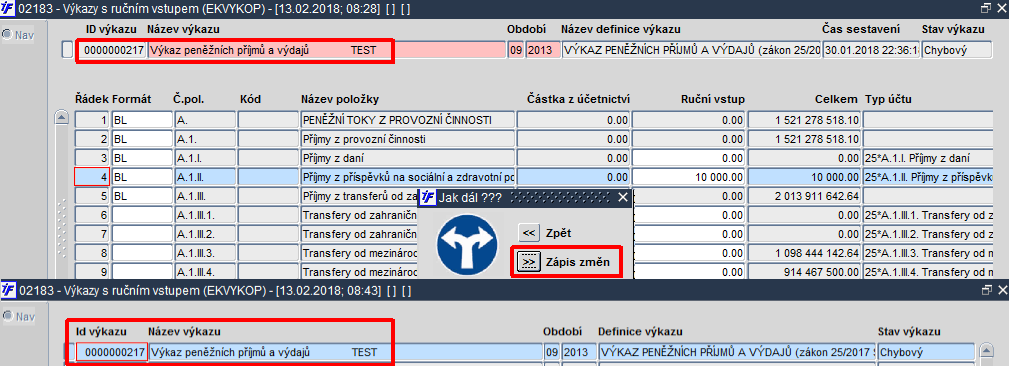Click Formát cell BL in row 1
1009x366 pixels.
click(x=142, y=120)
